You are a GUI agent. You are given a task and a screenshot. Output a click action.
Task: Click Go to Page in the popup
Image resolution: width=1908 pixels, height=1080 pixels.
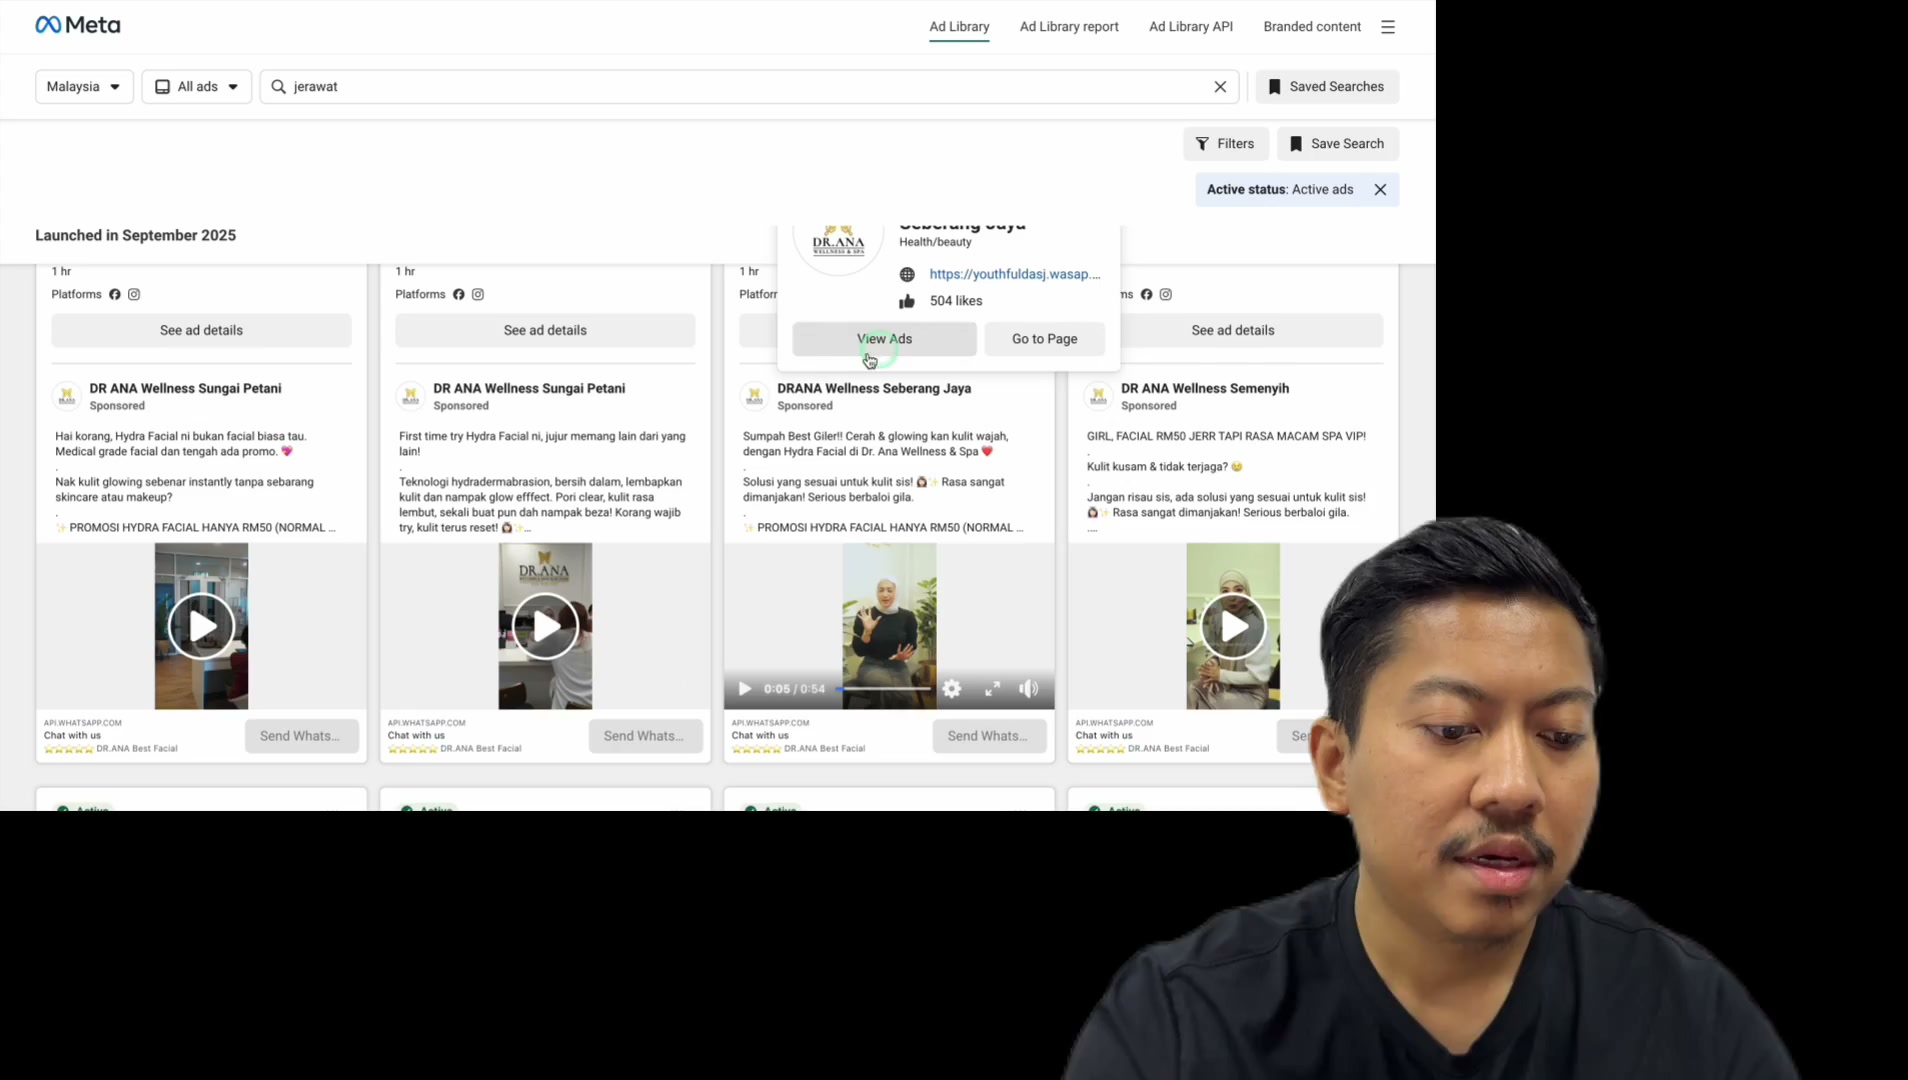click(x=1044, y=339)
